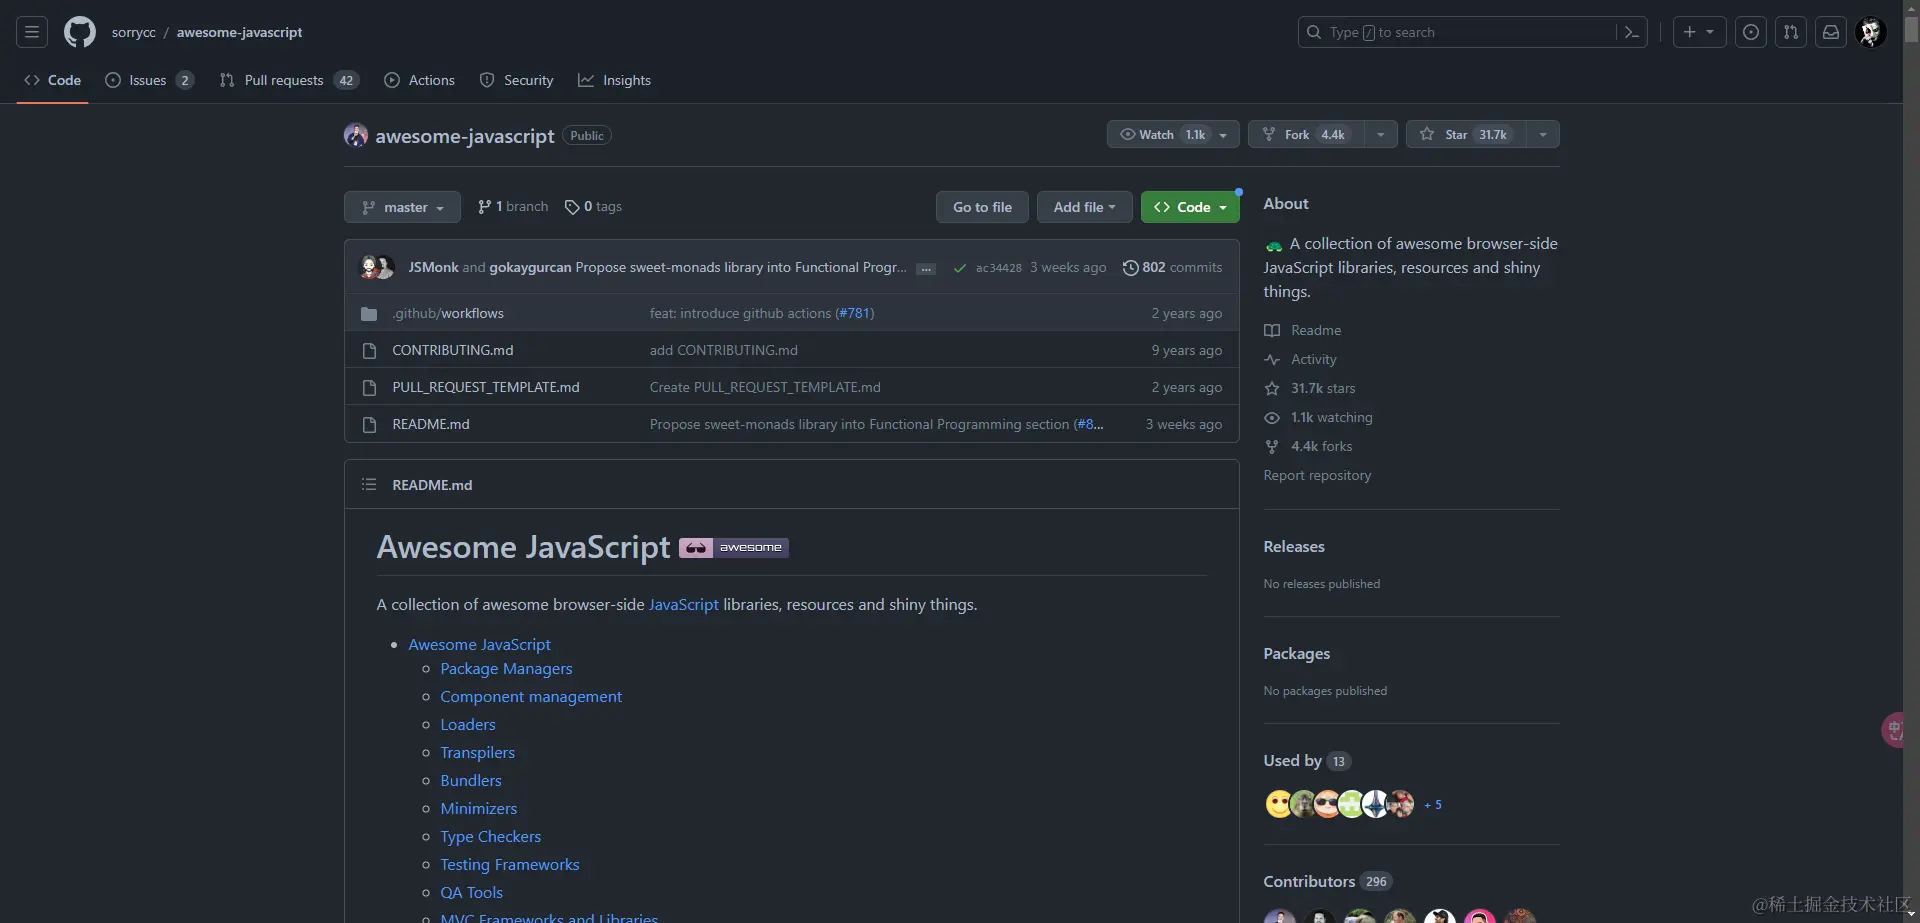Go to GitHub homepage via Octocat logo
This screenshot has height=923, width=1920.
click(x=80, y=32)
